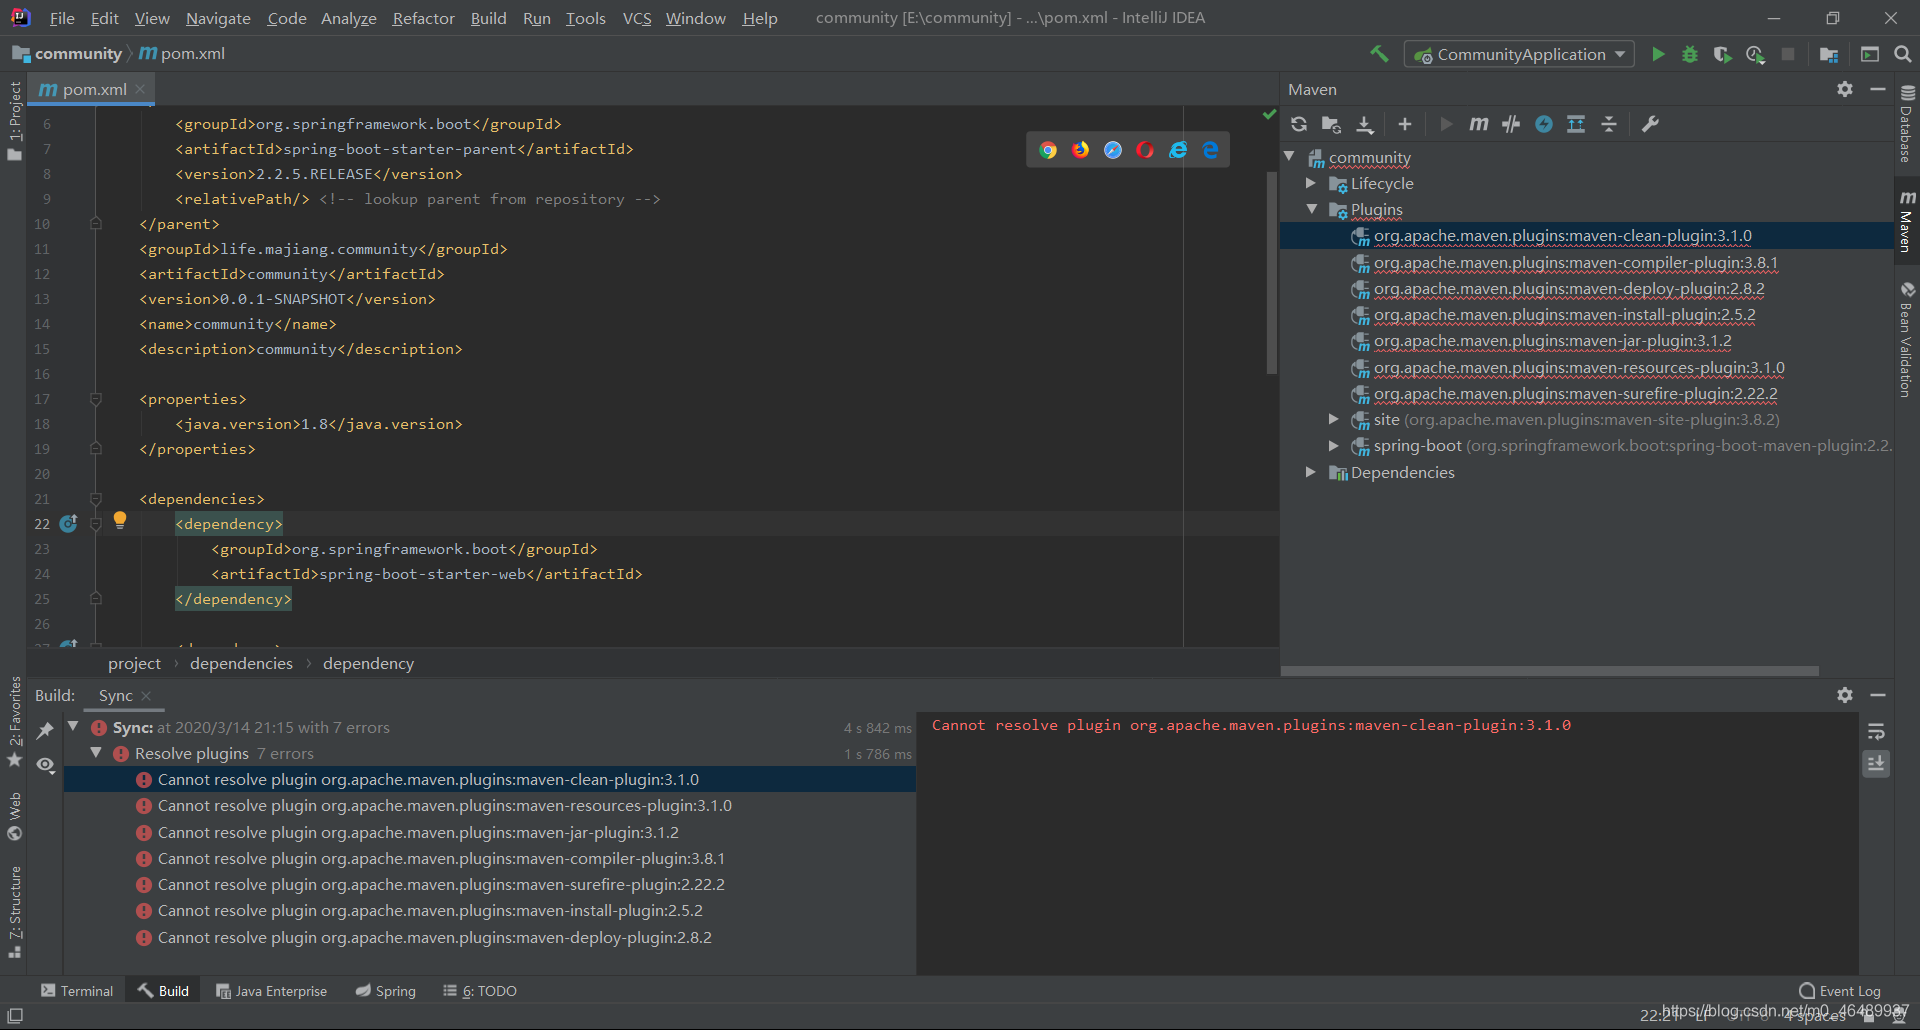Click the editor vertical scrollbar
The image size is (1920, 1030).
coord(1272,272)
